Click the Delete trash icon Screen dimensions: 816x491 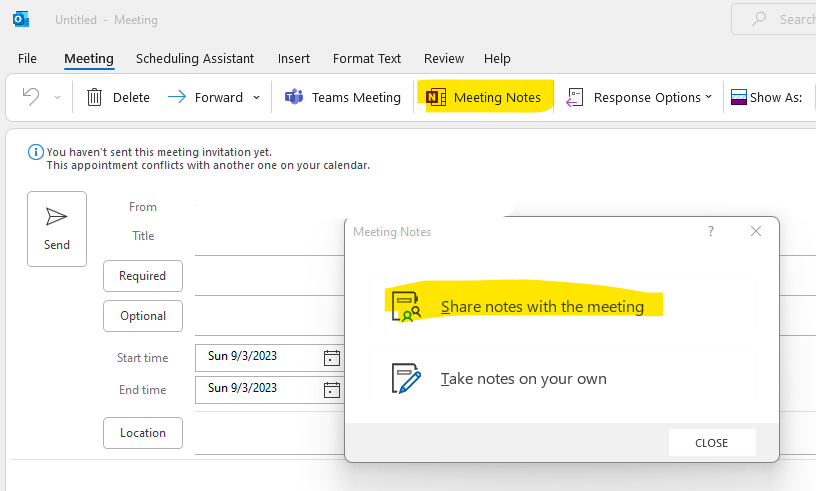[x=94, y=97]
